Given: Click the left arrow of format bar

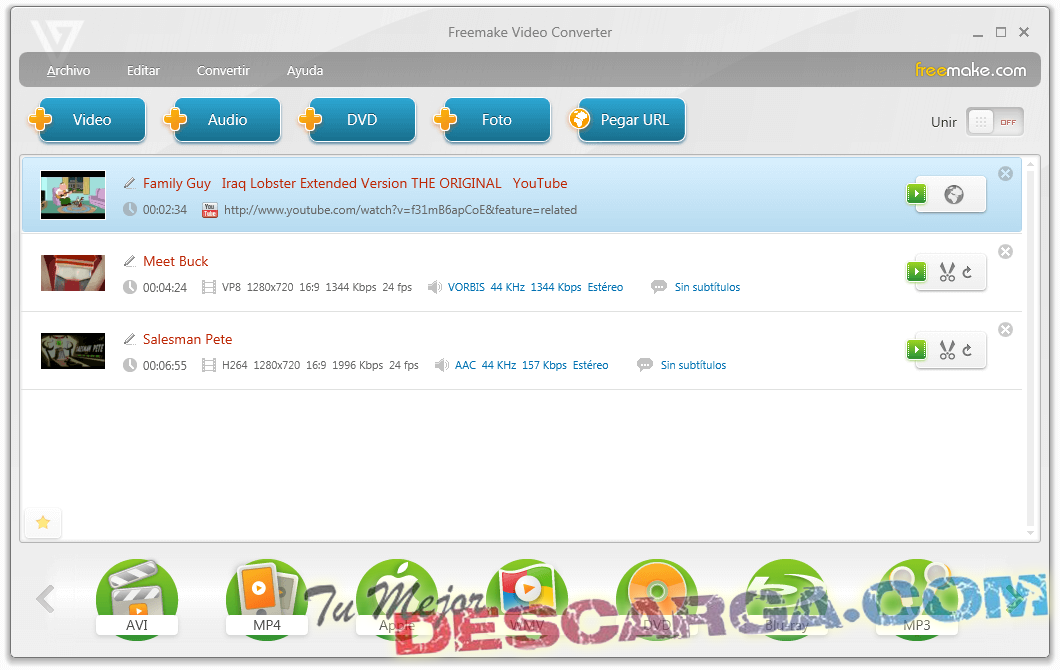Looking at the screenshot, I should 45,598.
